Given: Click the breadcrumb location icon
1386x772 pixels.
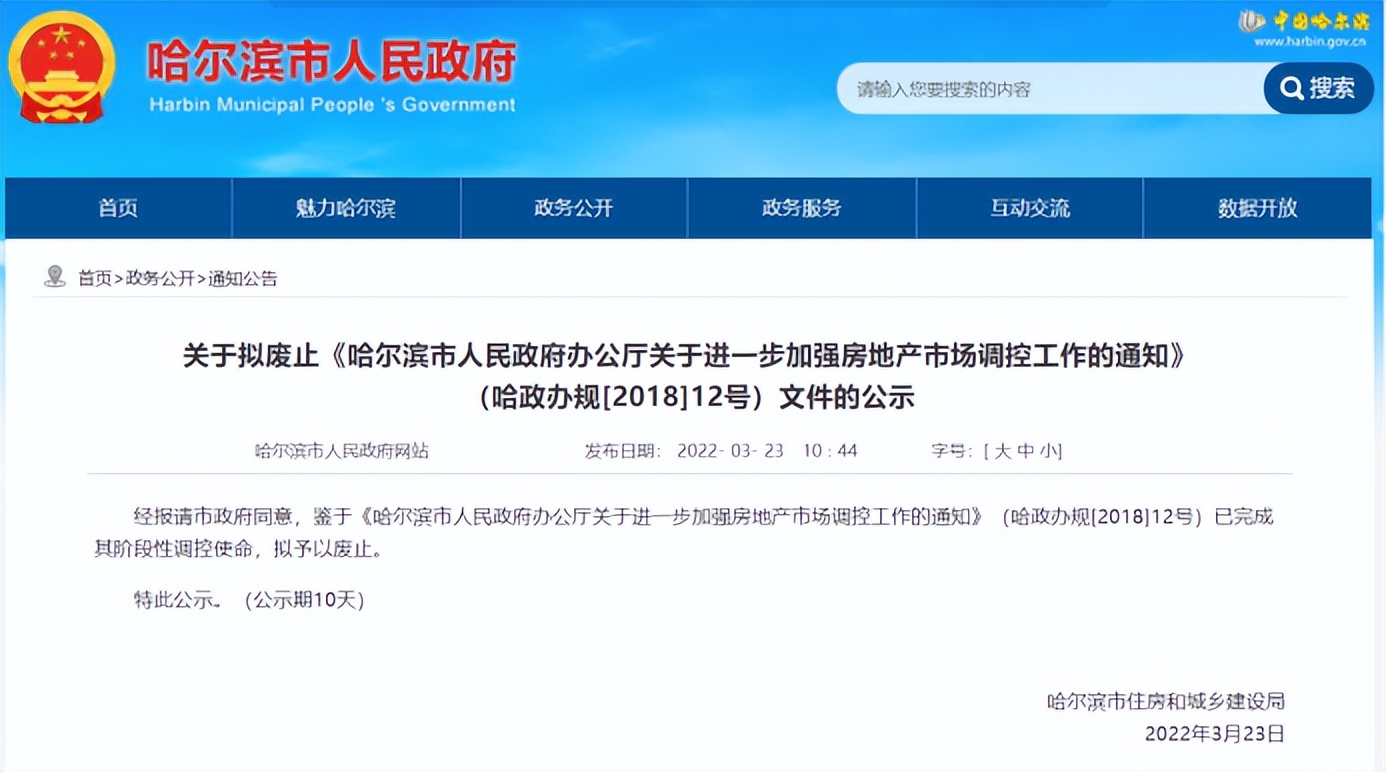Looking at the screenshot, I should click(55, 277).
